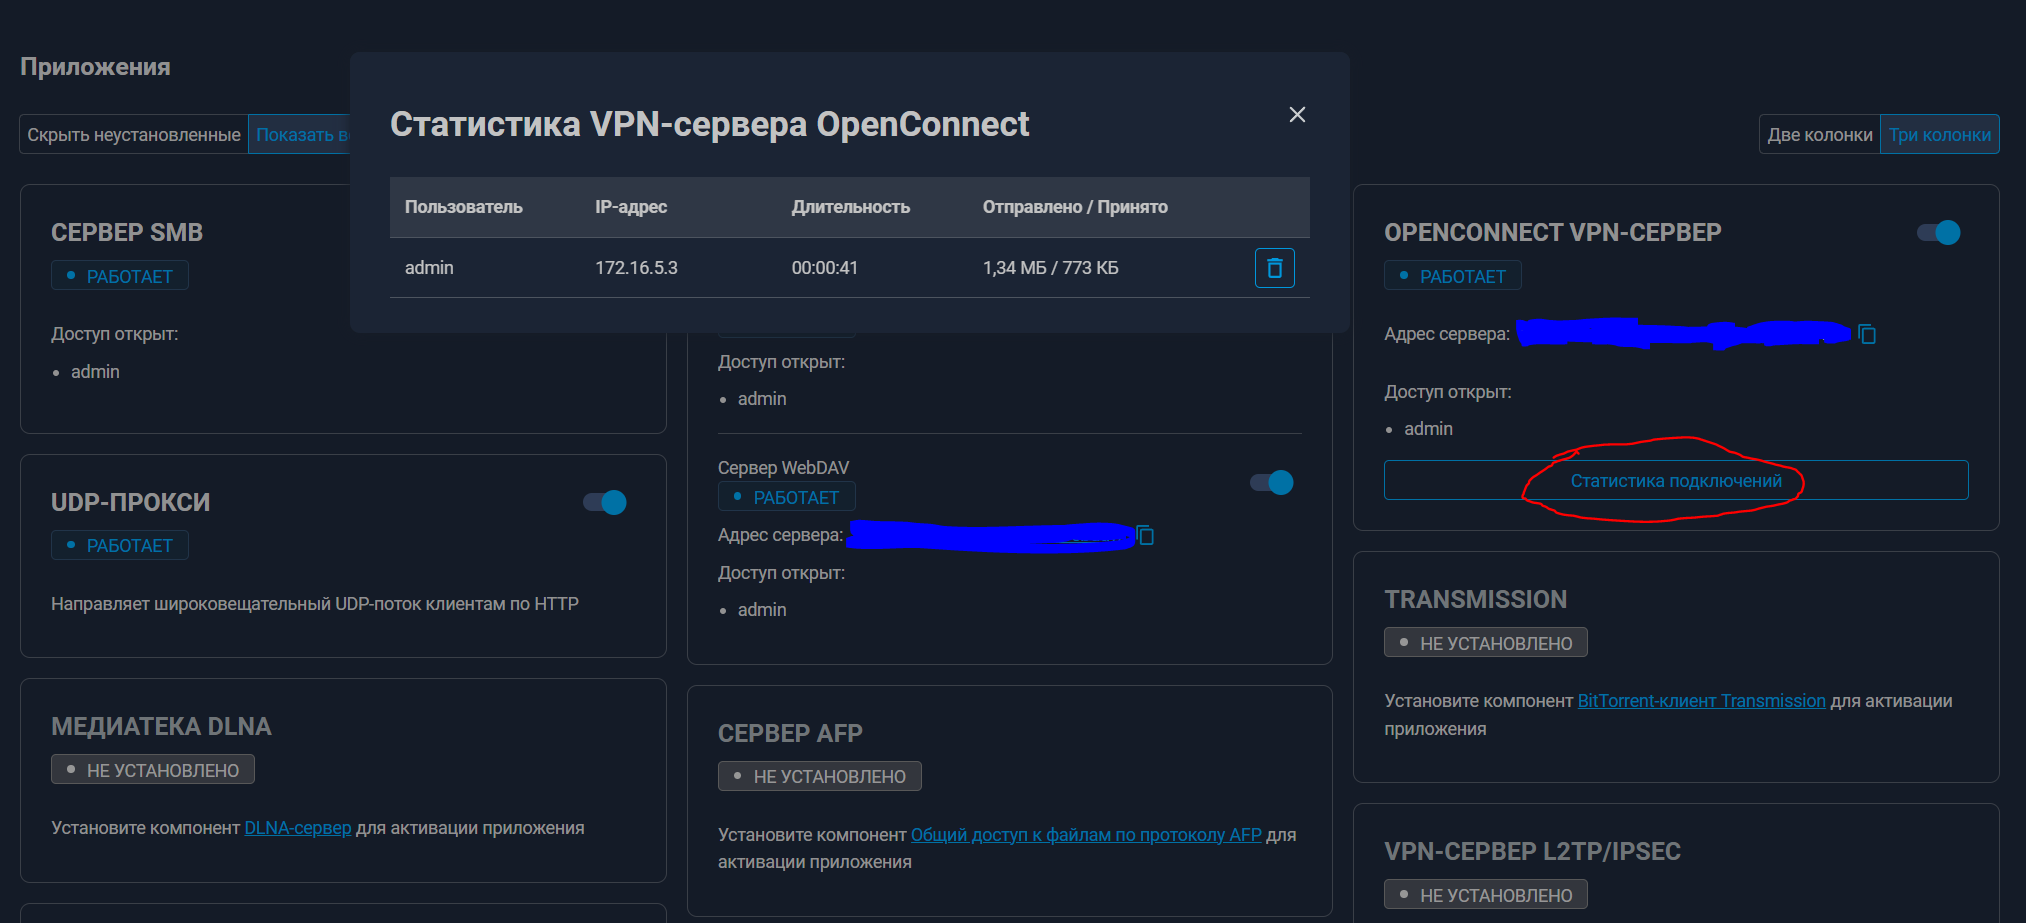Screen dimensions: 2026x923
Task: Open Статистика подключений for OpenConnect
Action: pos(1675,481)
